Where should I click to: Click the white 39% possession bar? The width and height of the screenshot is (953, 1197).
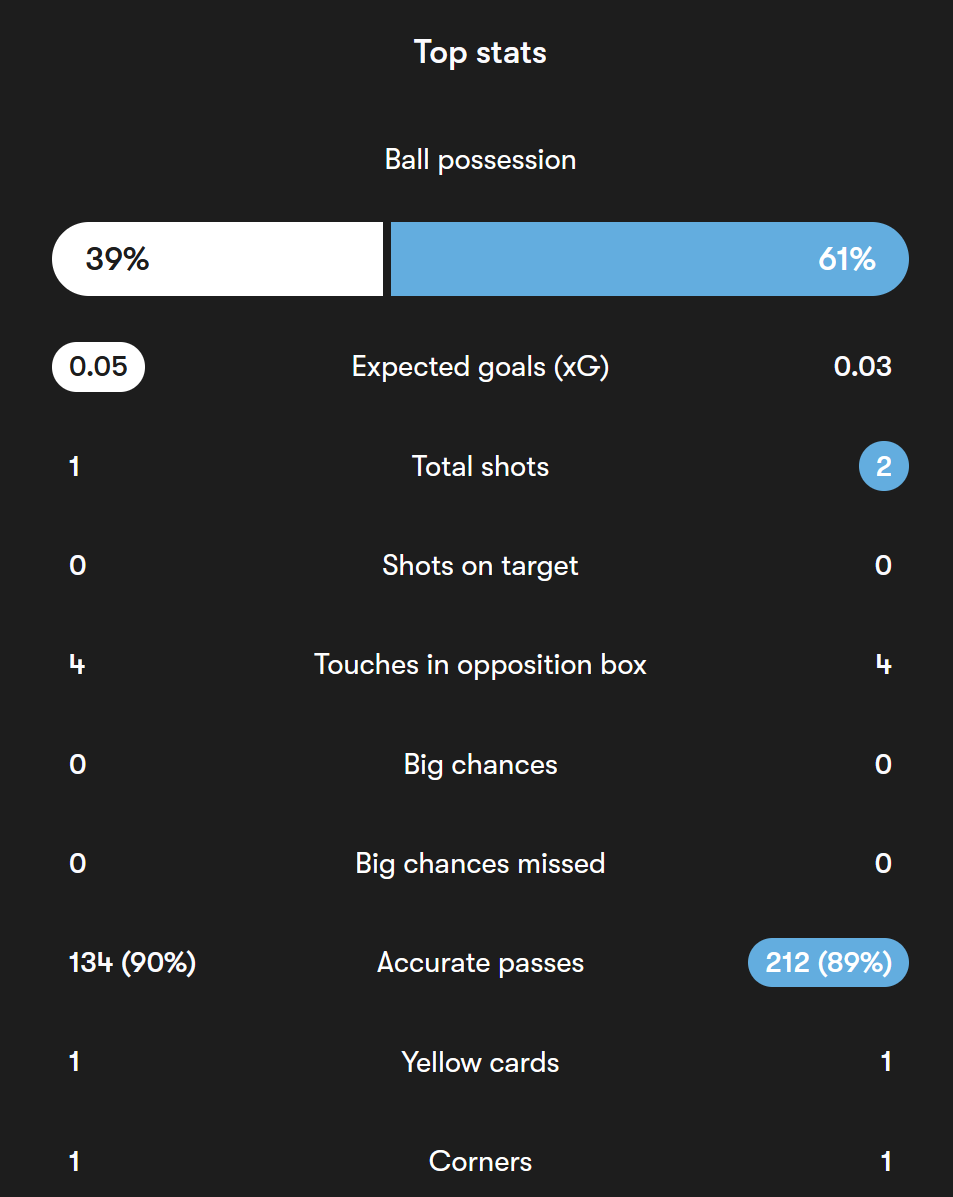click(217, 259)
